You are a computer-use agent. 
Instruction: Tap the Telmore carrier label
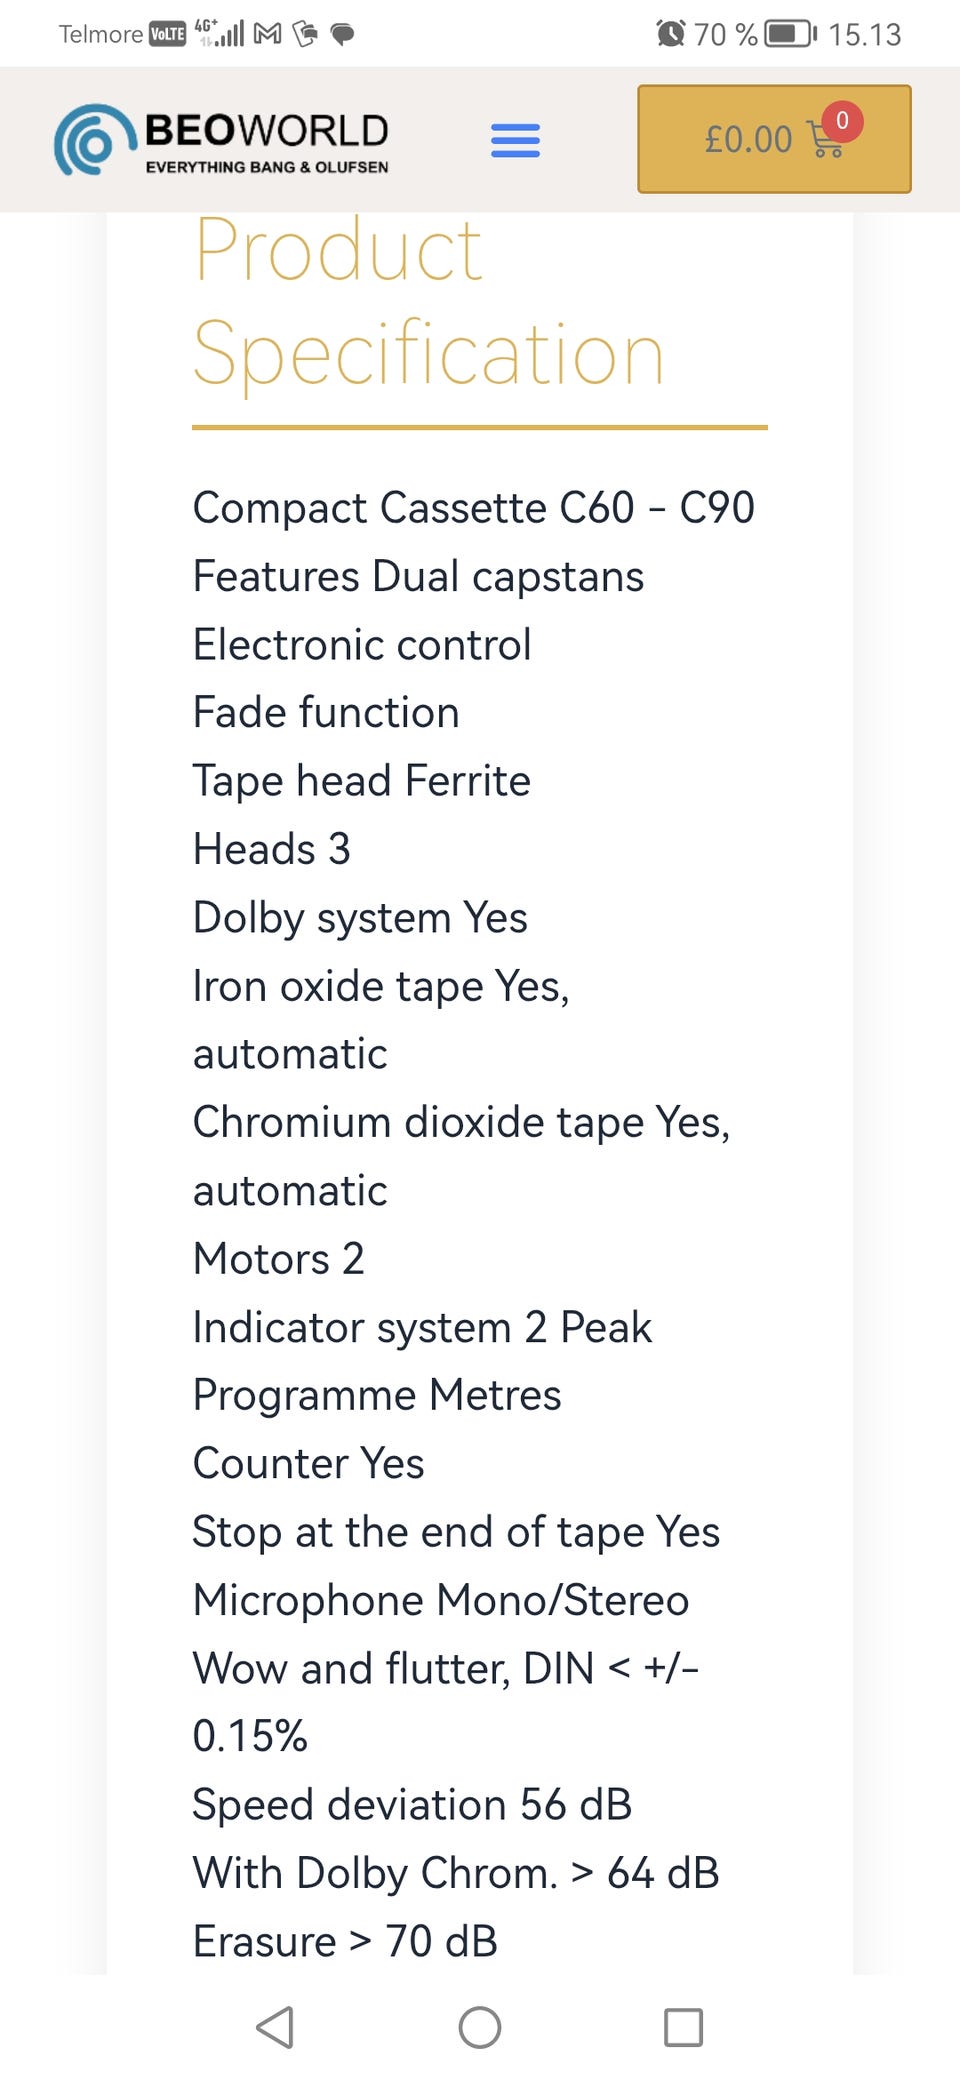point(100,34)
